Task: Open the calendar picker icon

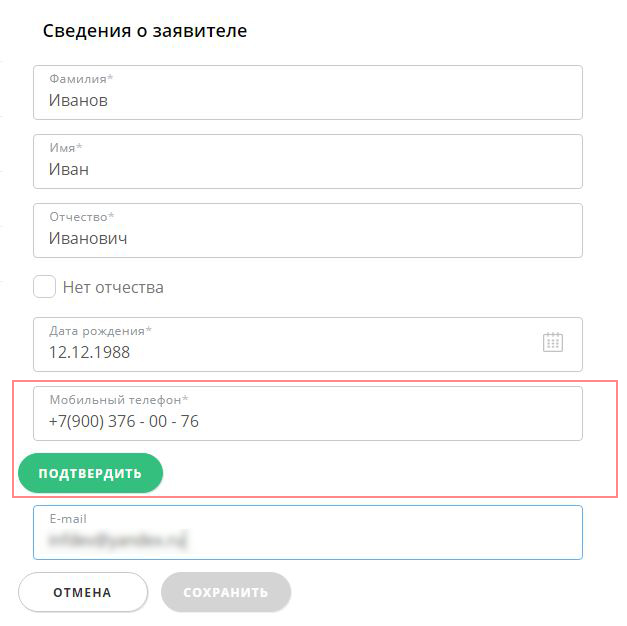Action: [553, 342]
